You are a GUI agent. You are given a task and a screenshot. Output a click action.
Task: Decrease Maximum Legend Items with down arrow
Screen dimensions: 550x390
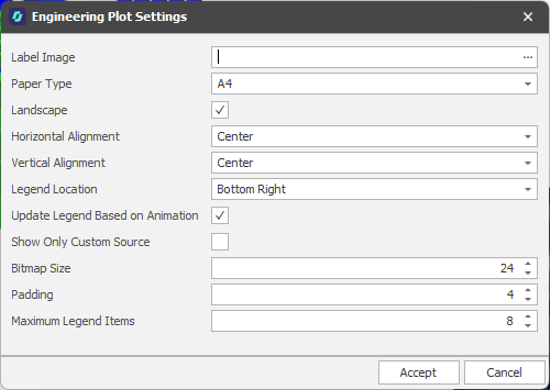(528, 325)
